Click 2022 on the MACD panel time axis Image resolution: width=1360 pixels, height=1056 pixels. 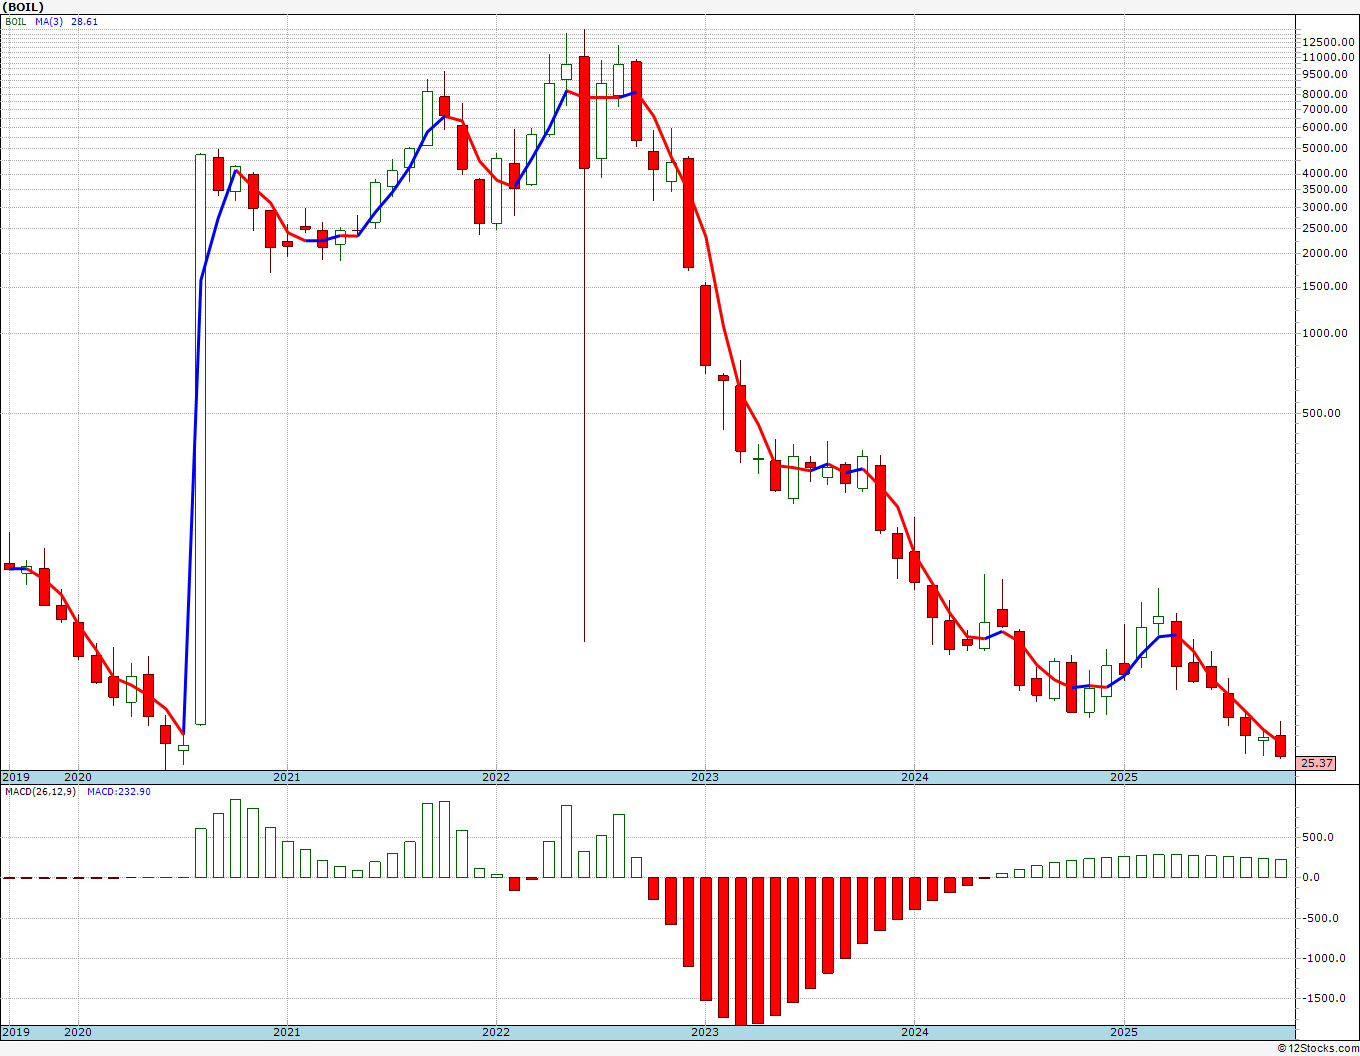(496, 1032)
